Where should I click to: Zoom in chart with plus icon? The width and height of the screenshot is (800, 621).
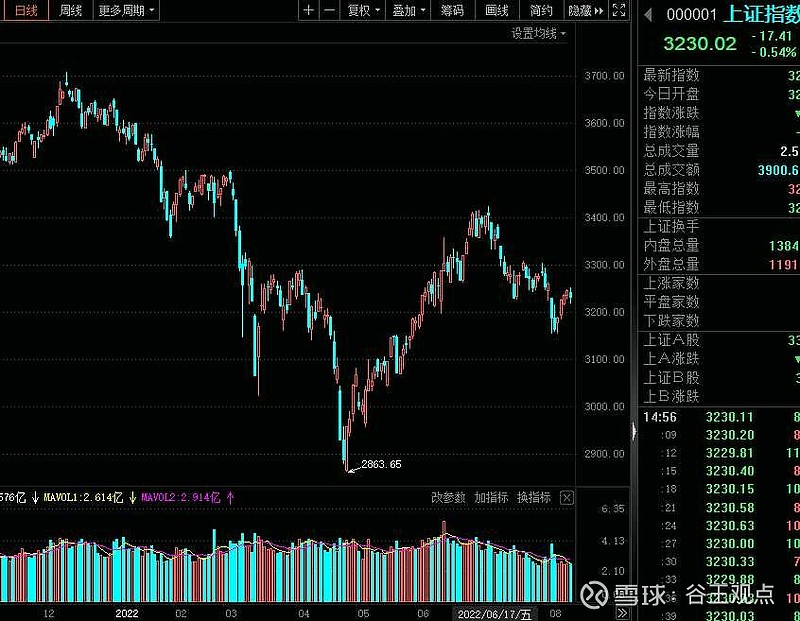pos(308,10)
